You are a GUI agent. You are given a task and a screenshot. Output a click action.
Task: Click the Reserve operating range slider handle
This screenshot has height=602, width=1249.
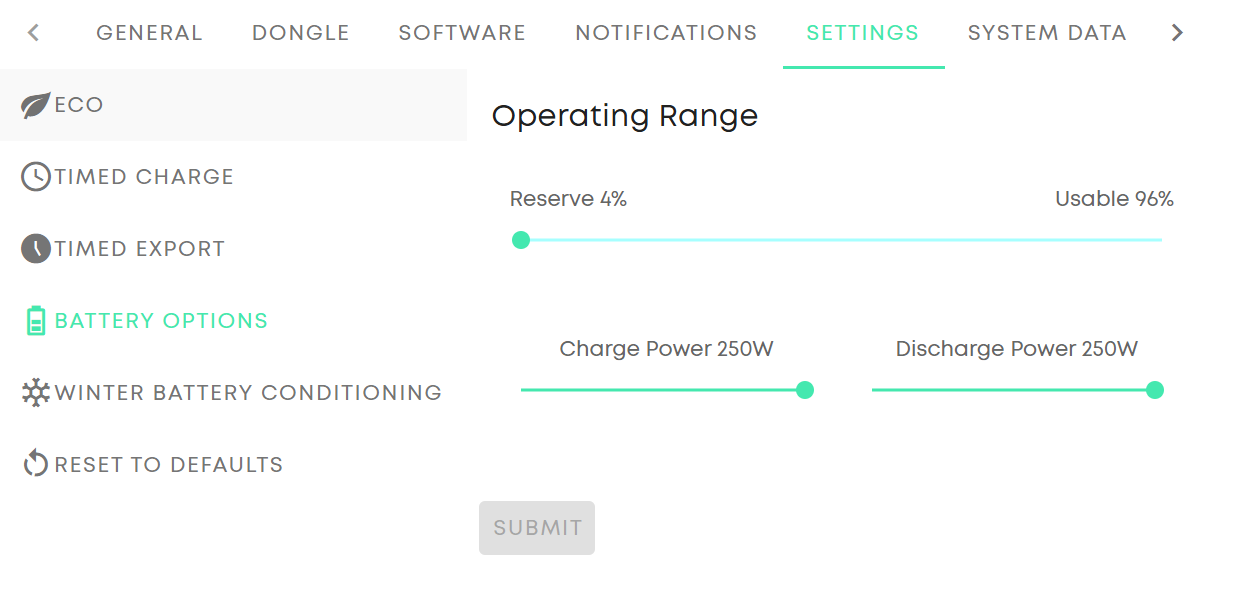pyautogui.click(x=521, y=240)
